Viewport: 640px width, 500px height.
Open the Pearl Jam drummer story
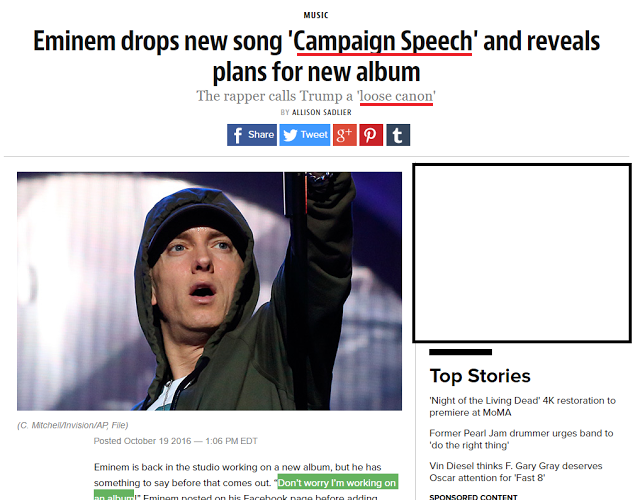[x=521, y=439]
